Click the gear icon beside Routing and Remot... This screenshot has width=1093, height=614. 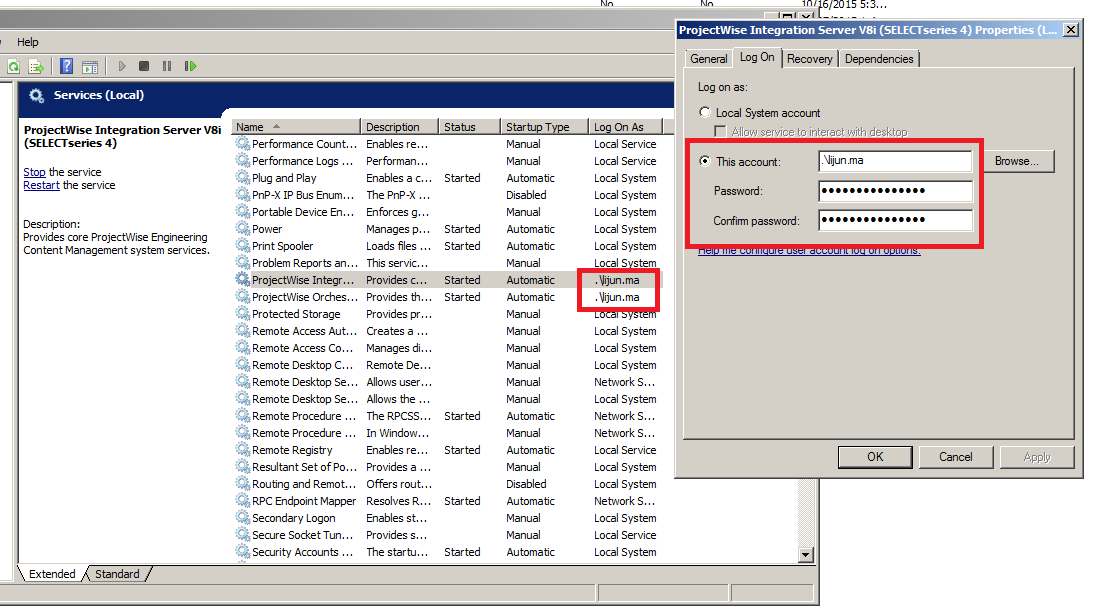tap(243, 484)
